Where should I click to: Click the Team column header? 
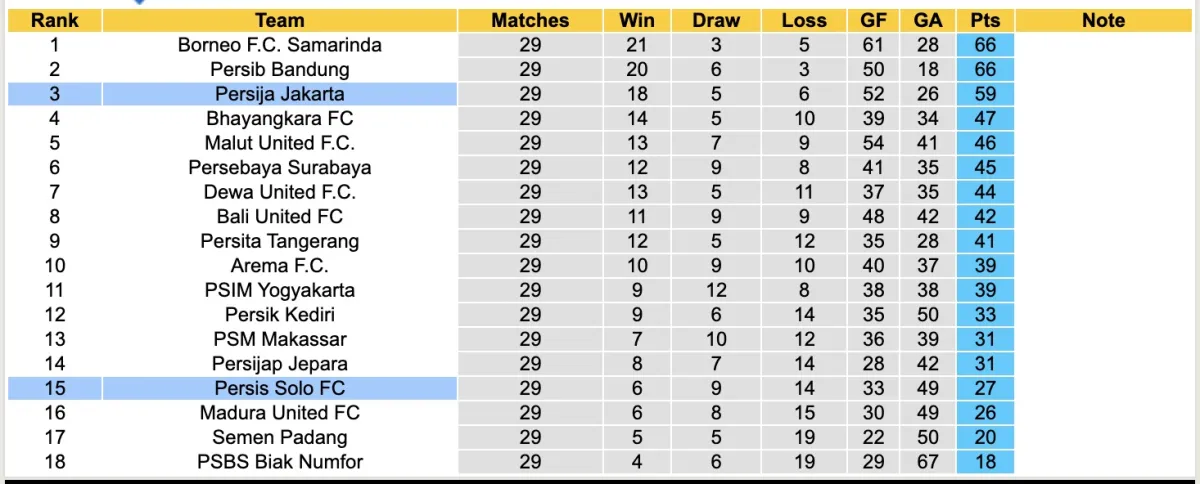[x=279, y=20]
